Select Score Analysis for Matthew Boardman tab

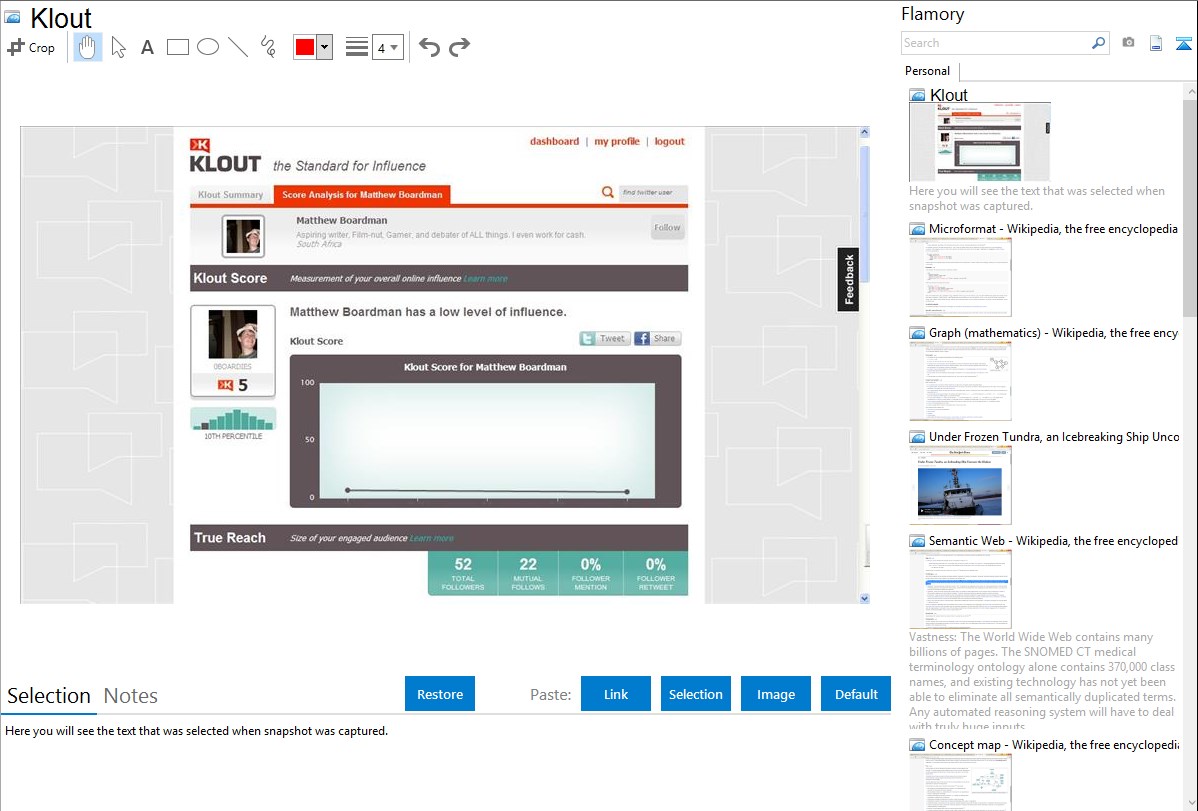tap(362, 195)
